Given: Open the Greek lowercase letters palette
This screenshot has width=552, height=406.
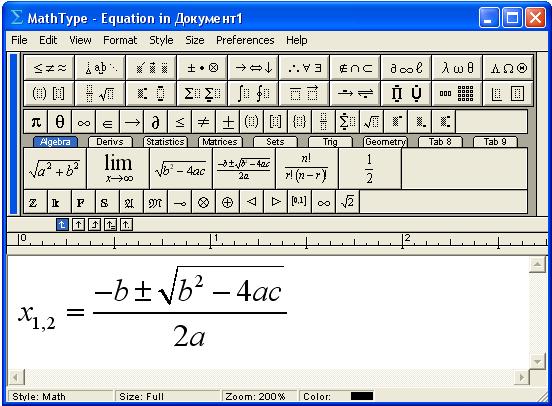Looking at the screenshot, I should 457,68.
